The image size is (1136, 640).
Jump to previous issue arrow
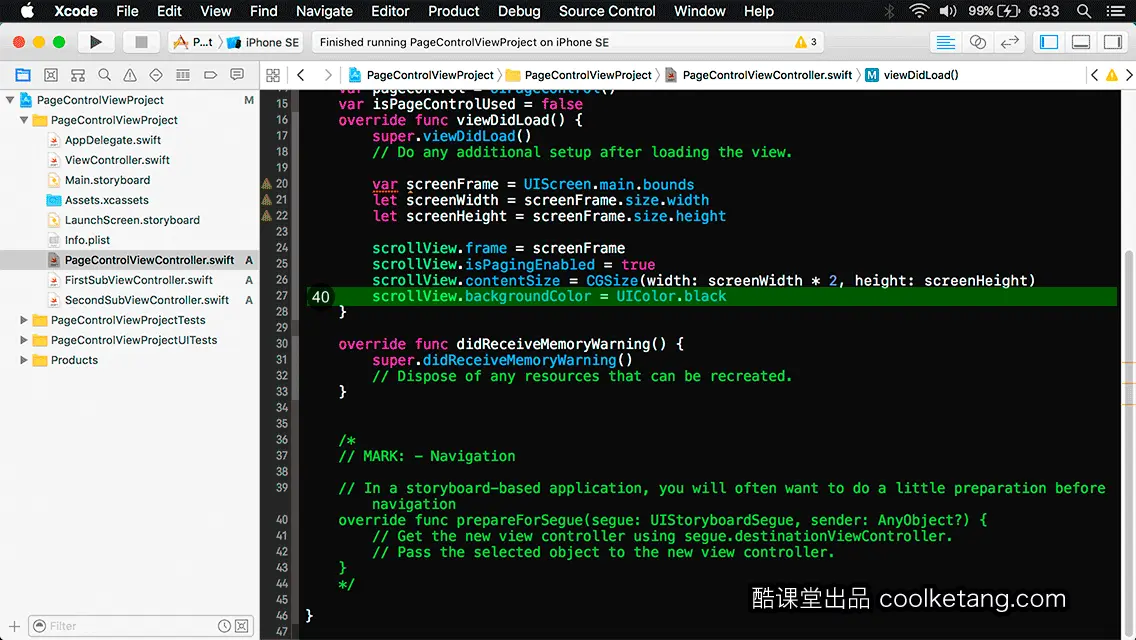click(x=1095, y=75)
